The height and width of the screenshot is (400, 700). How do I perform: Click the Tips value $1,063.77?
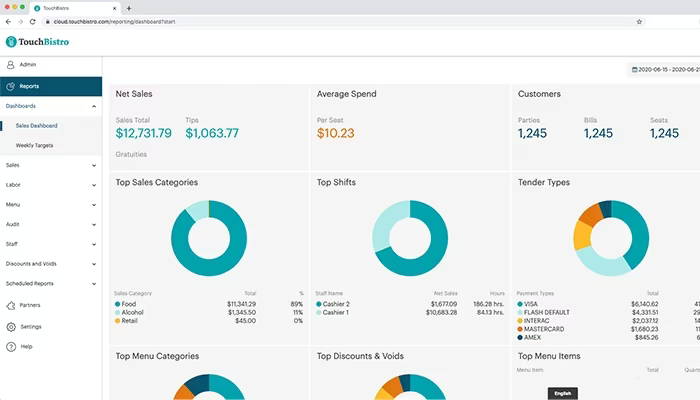coord(212,133)
